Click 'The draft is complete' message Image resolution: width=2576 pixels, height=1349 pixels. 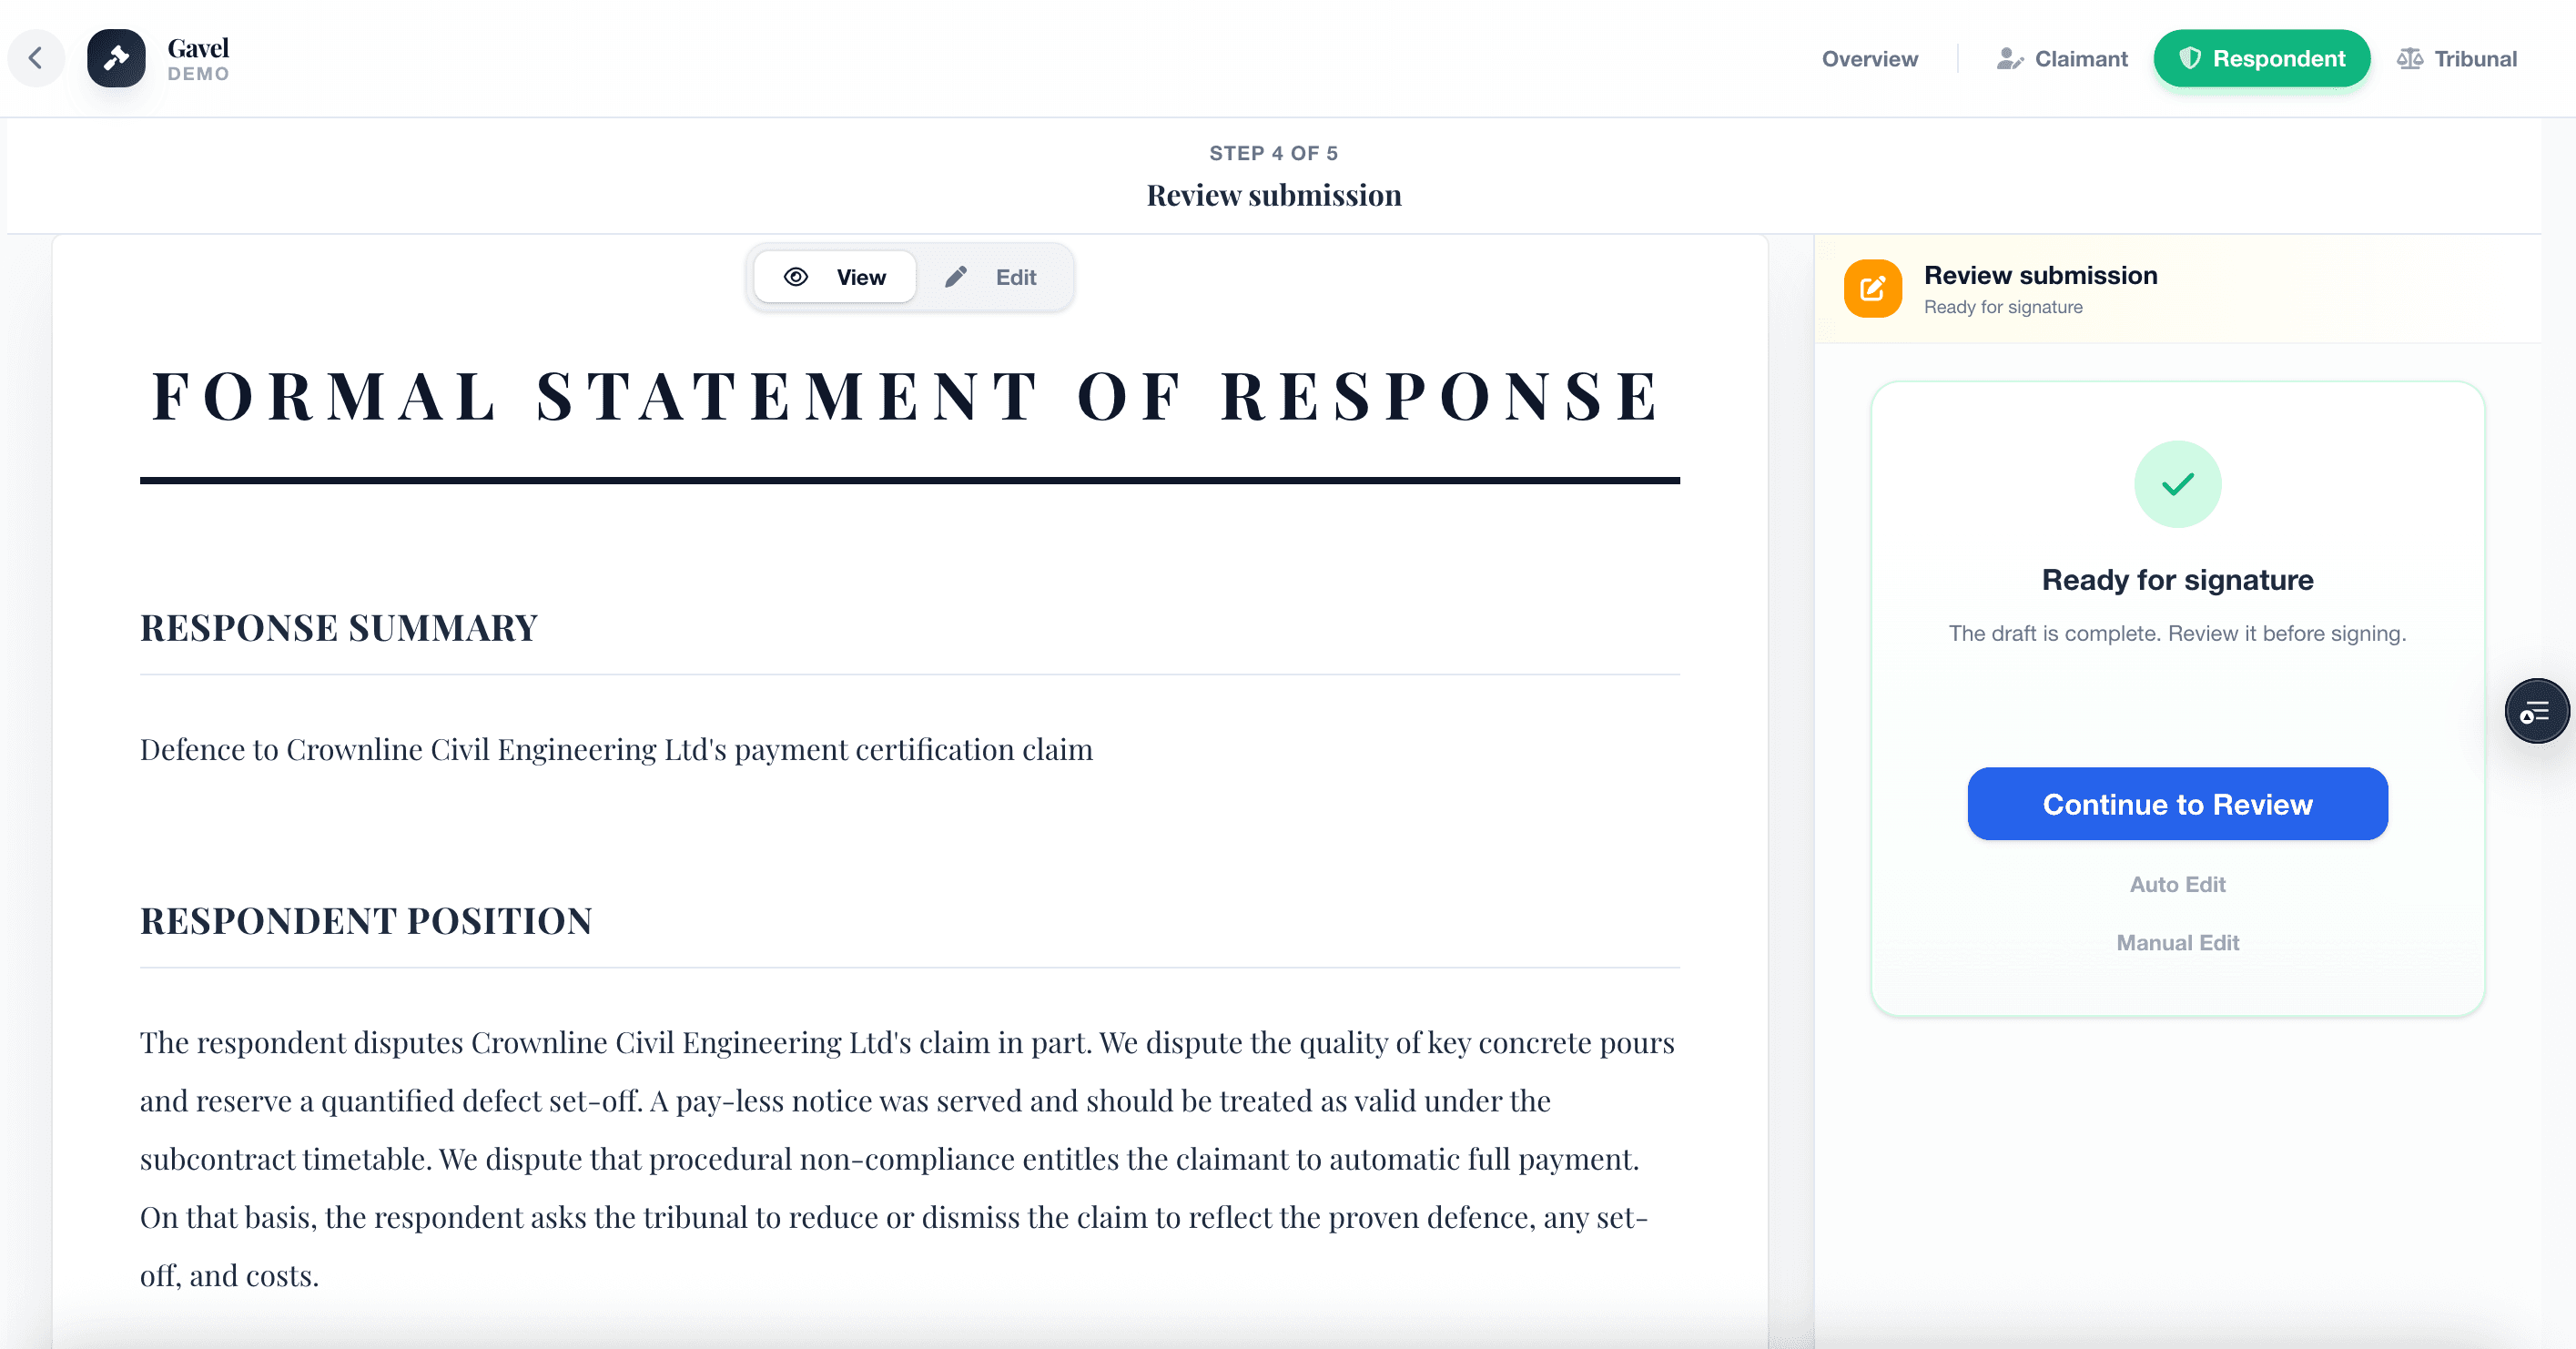(2177, 634)
